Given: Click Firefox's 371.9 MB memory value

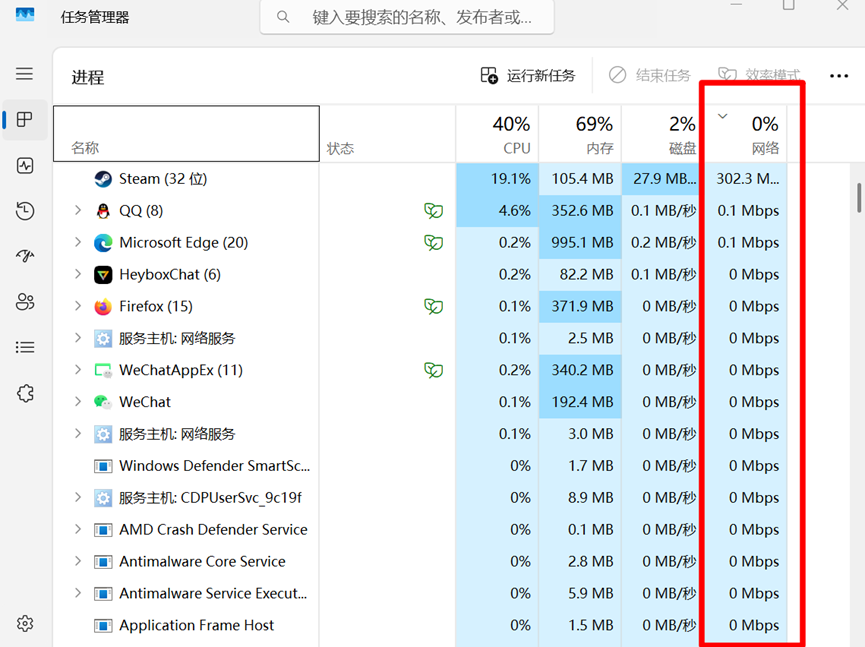Looking at the screenshot, I should coord(582,306).
